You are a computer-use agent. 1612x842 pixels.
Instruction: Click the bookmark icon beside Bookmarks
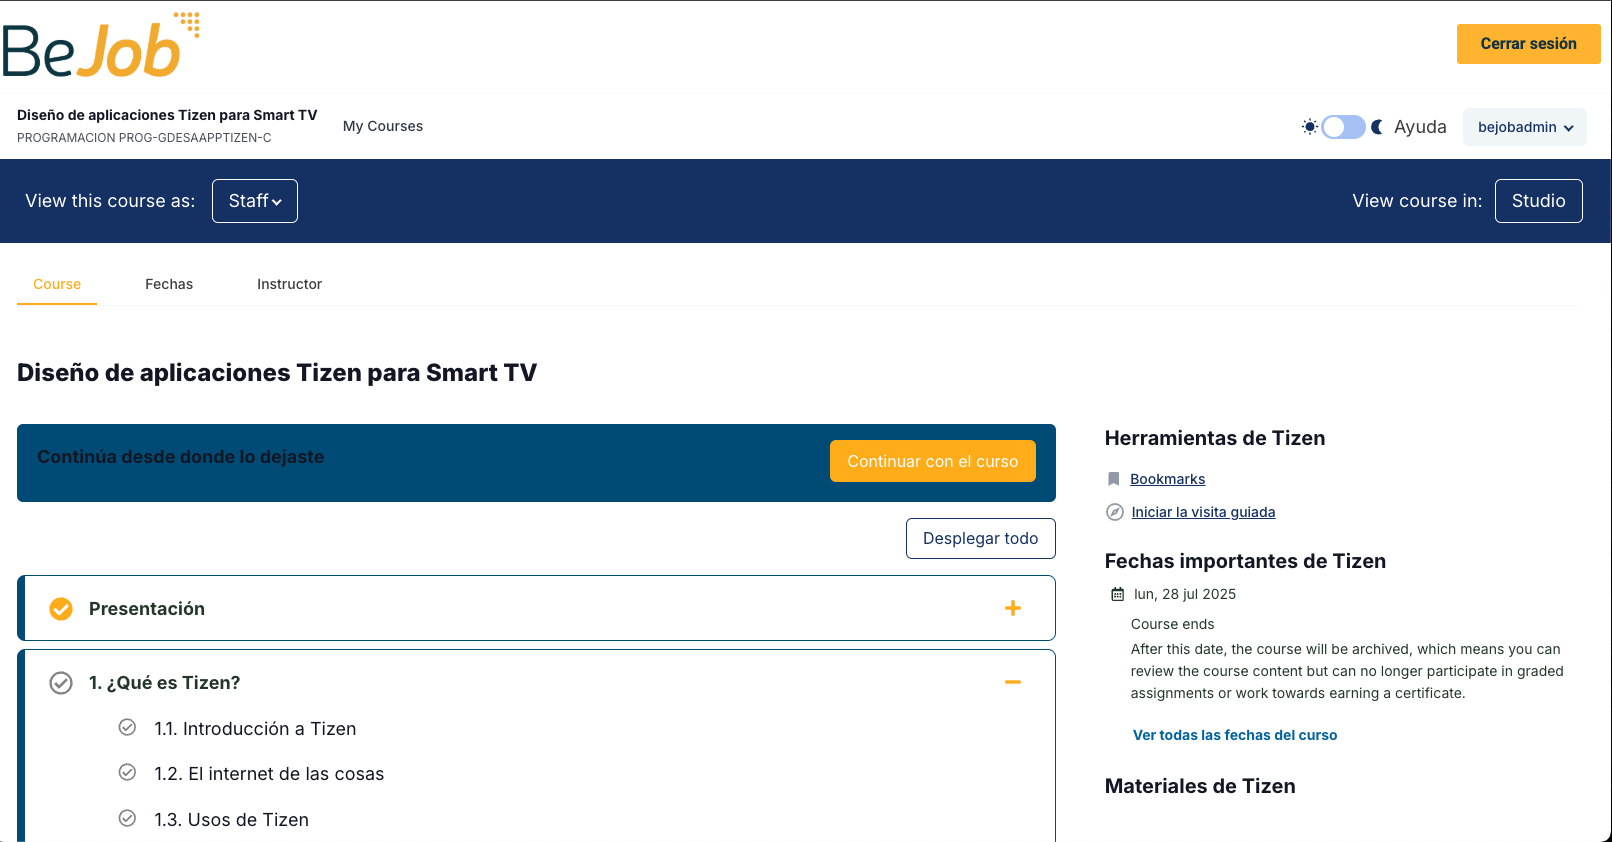pos(1114,479)
